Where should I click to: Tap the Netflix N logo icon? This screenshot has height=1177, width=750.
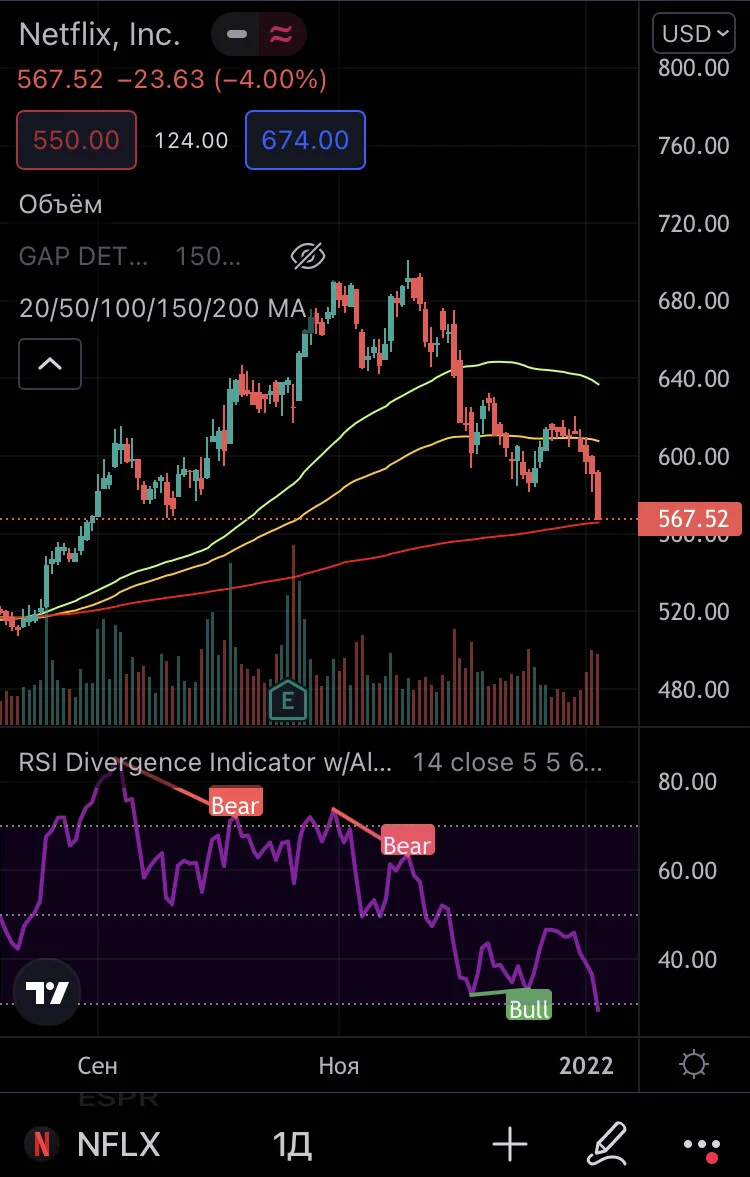pyautogui.click(x=42, y=1145)
